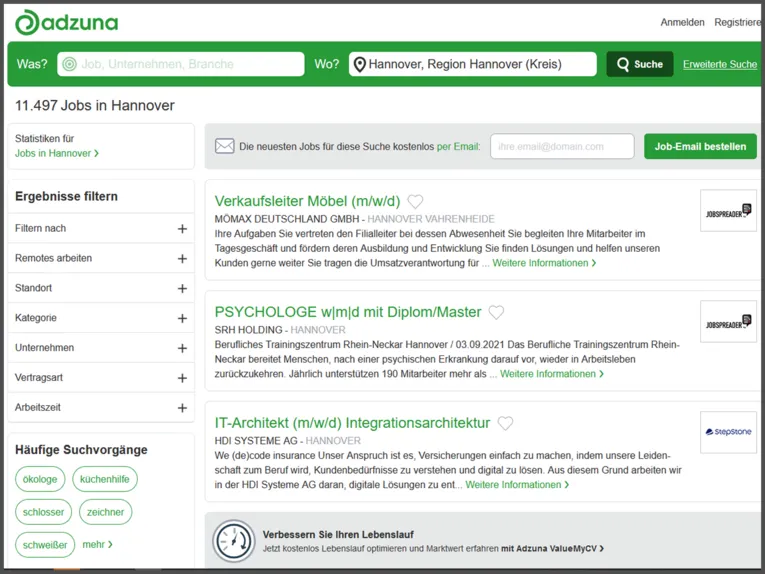
Task: Select the zeichner search tag
Action: coord(105,512)
